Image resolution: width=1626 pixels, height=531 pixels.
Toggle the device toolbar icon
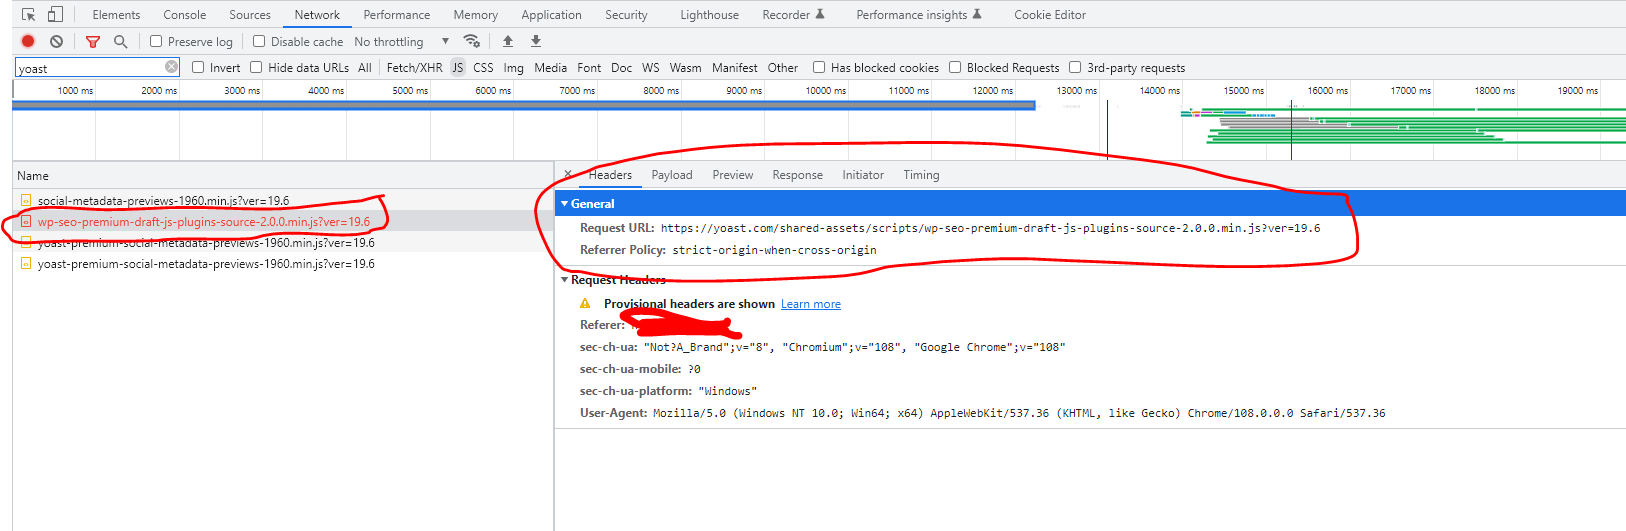(x=55, y=14)
